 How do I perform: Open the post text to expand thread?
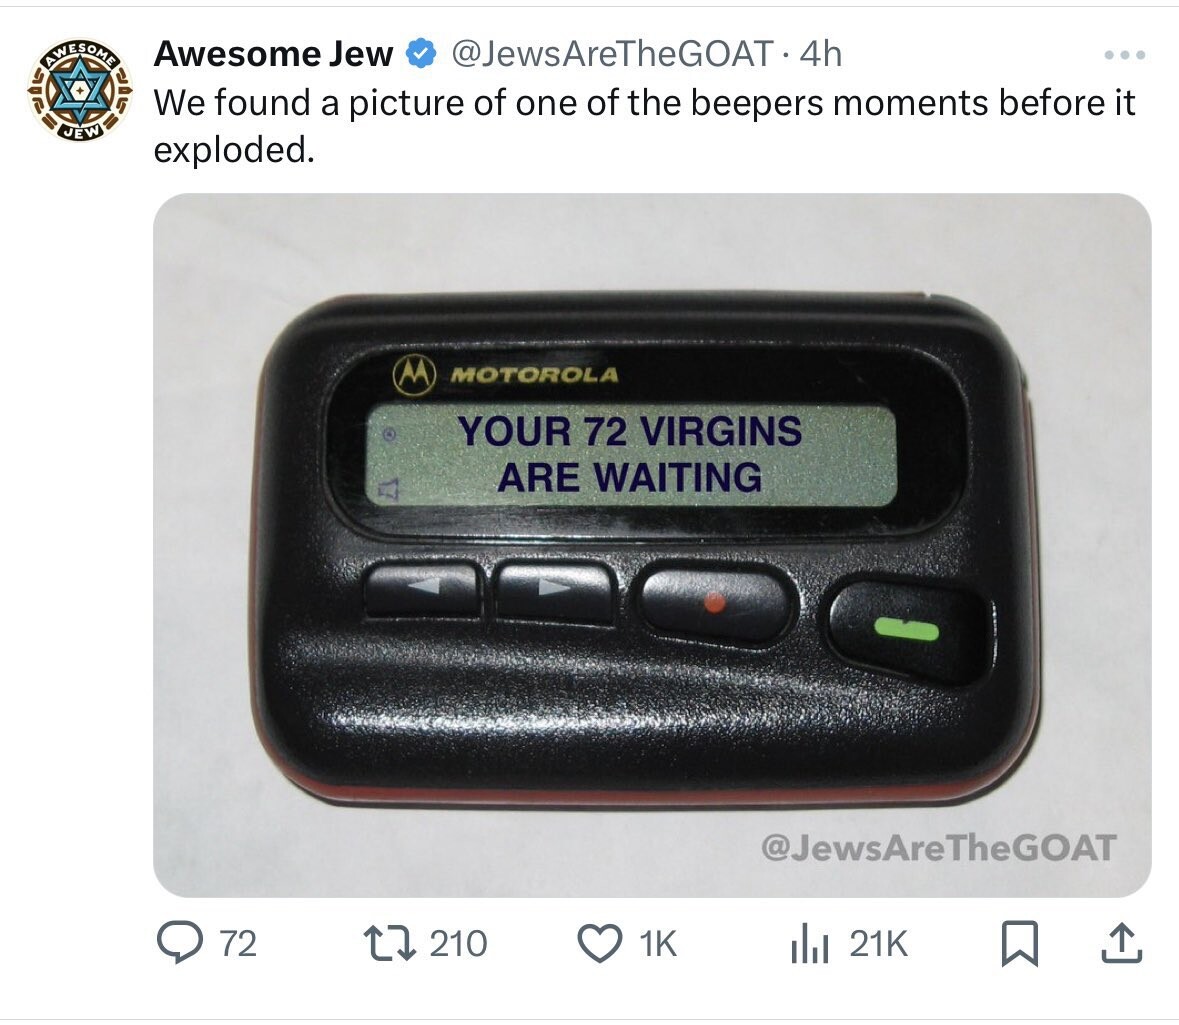pyautogui.click(x=644, y=126)
